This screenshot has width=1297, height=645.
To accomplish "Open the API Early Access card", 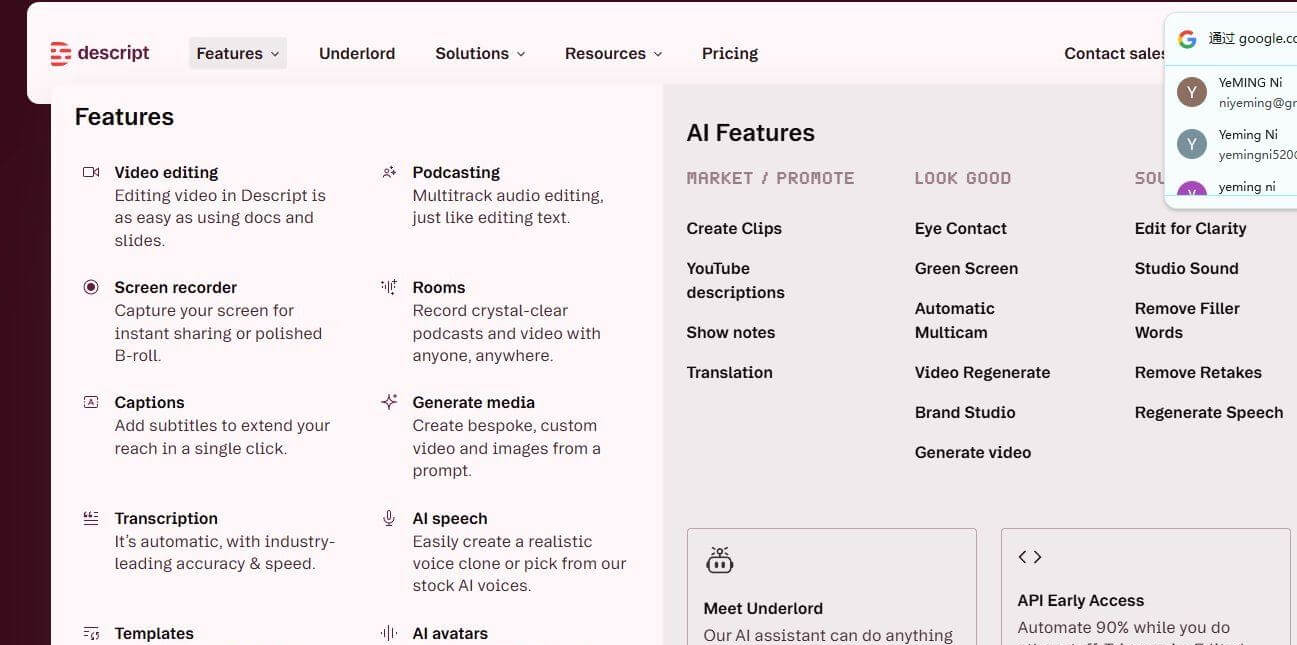I will pos(1146,587).
